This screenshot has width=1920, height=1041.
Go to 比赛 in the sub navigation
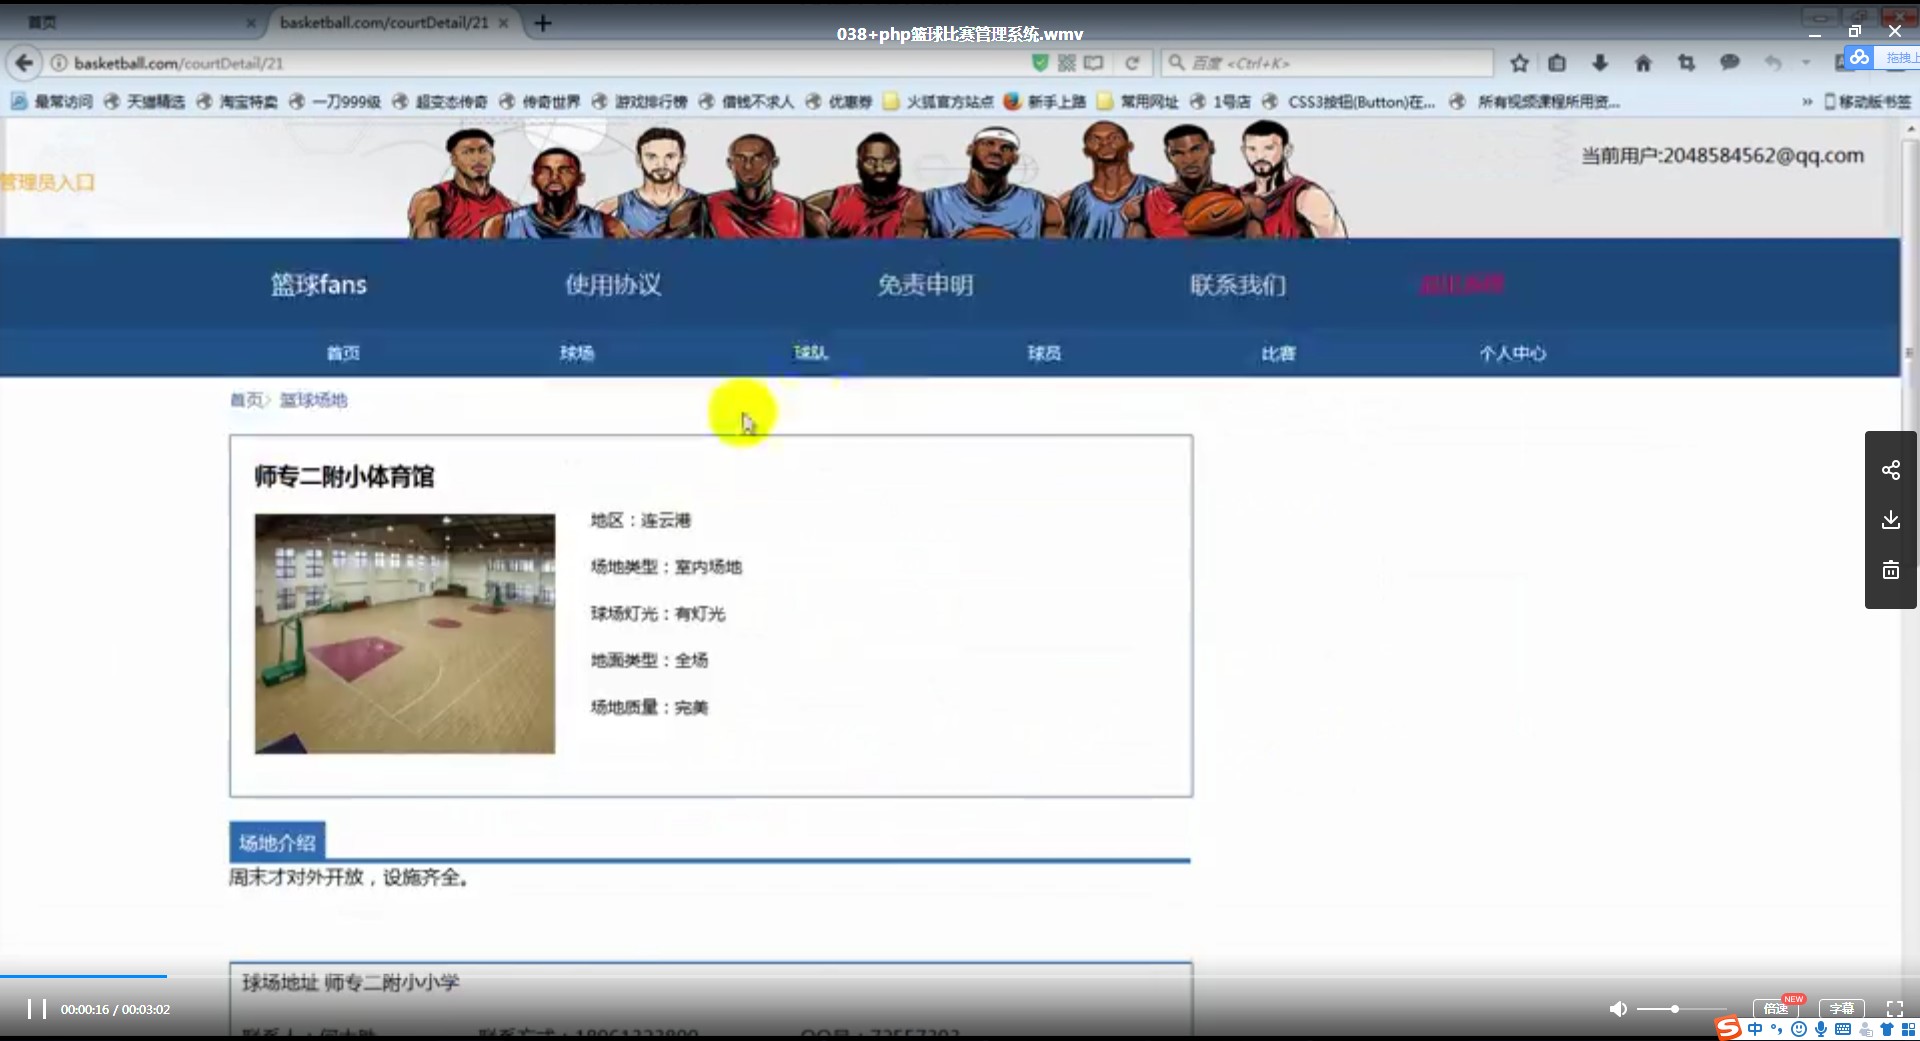[1279, 353]
